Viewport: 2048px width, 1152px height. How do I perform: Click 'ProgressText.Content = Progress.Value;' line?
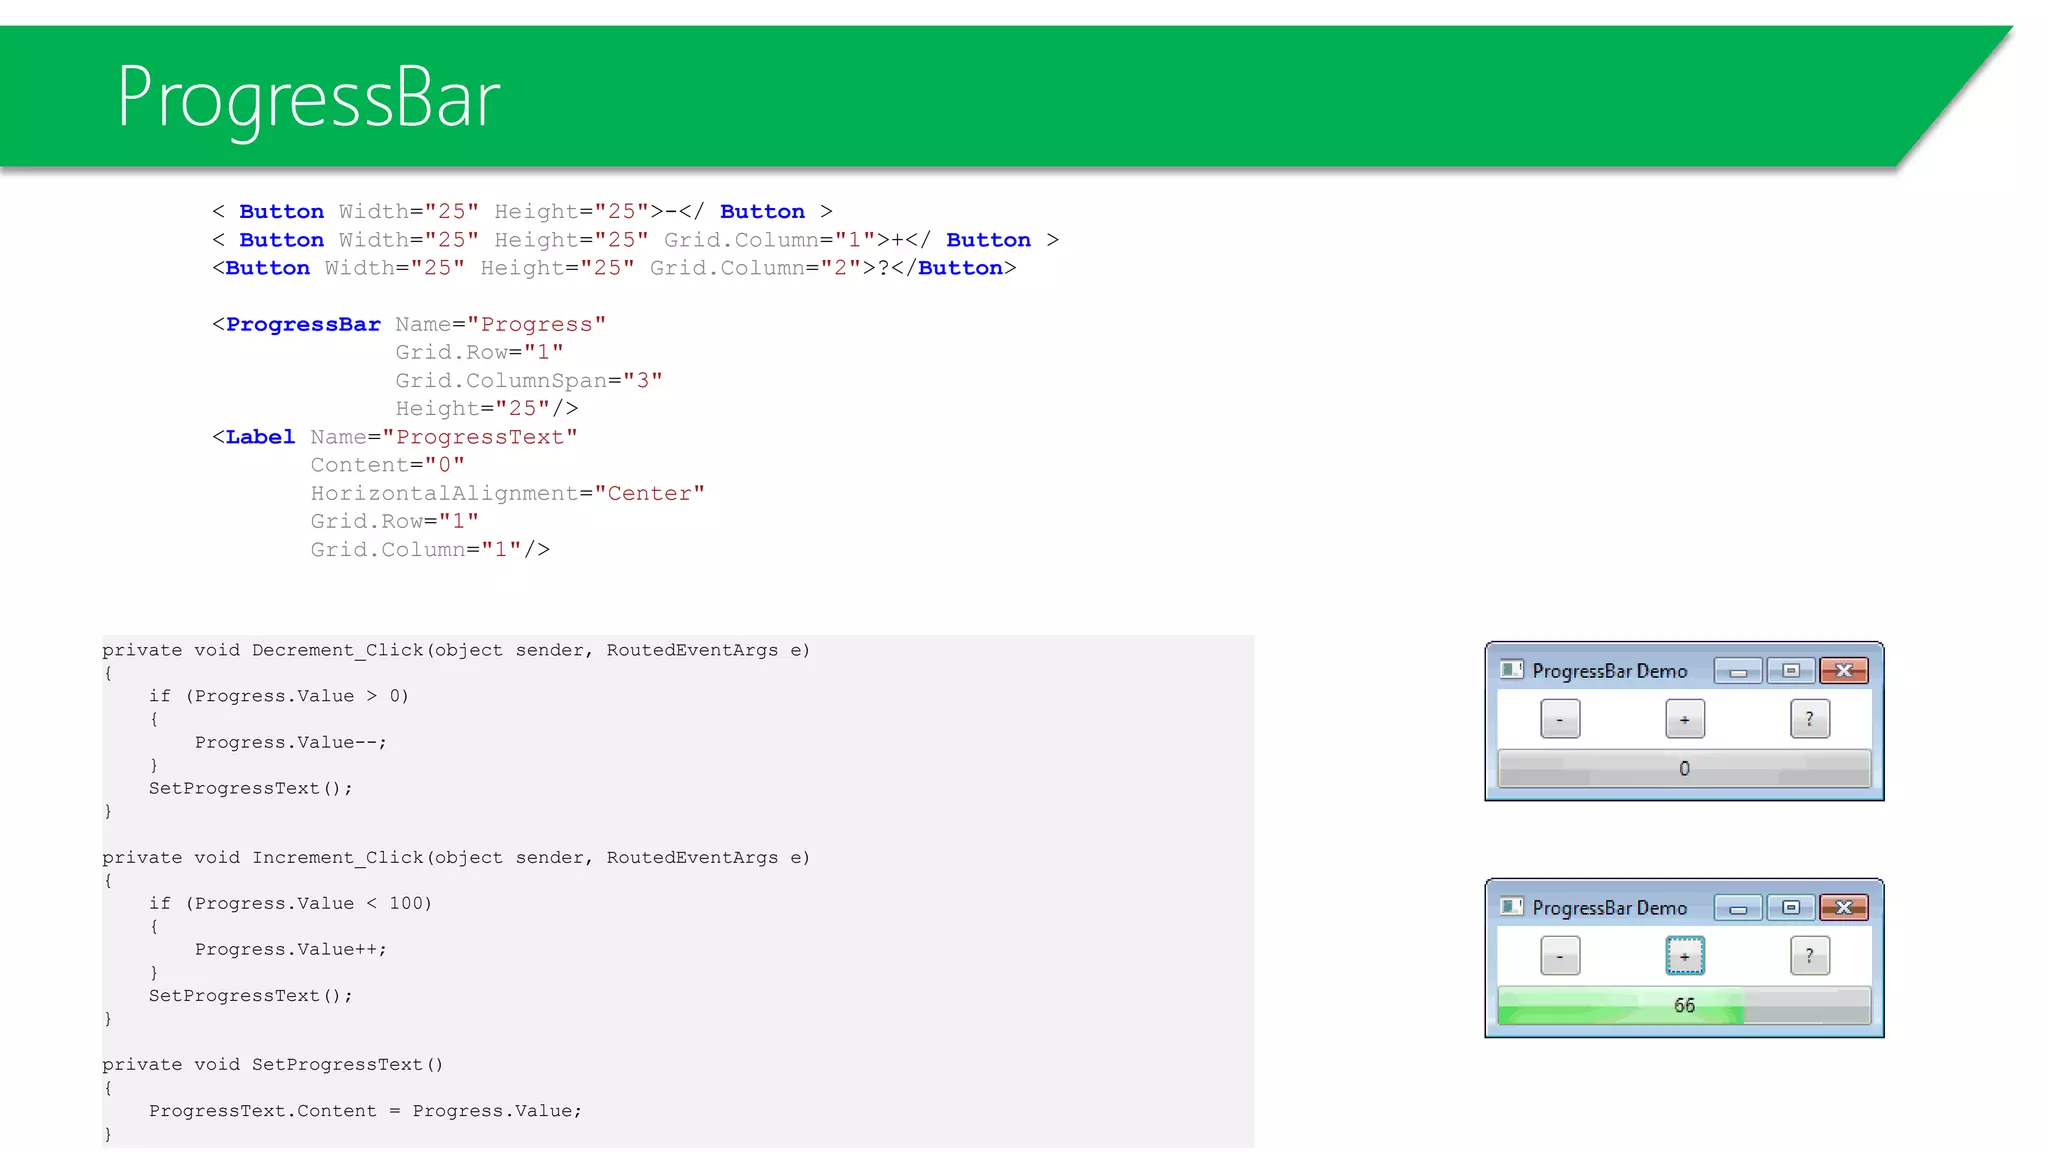(x=365, y=1110)
